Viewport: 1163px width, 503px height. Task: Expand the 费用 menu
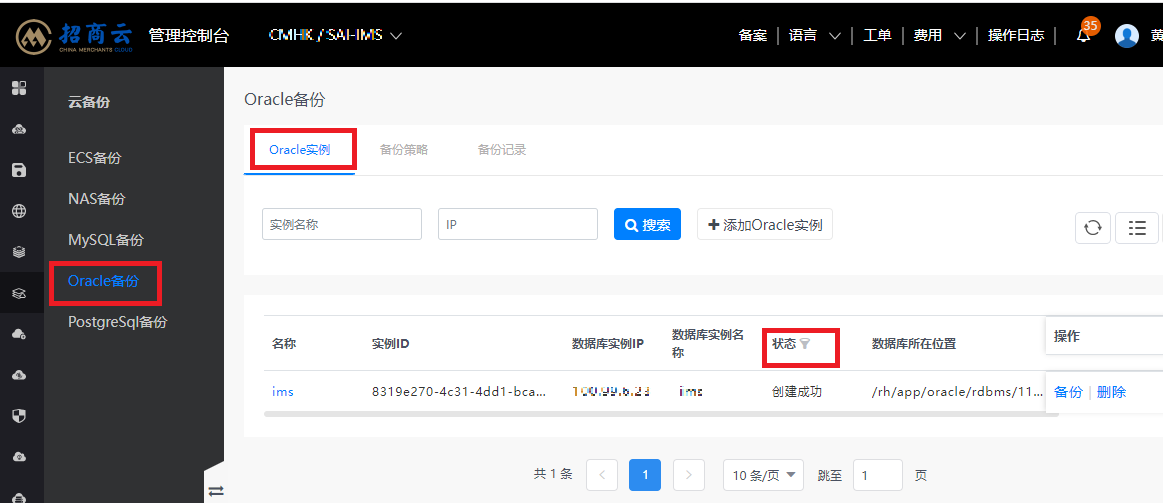point(940,35)
